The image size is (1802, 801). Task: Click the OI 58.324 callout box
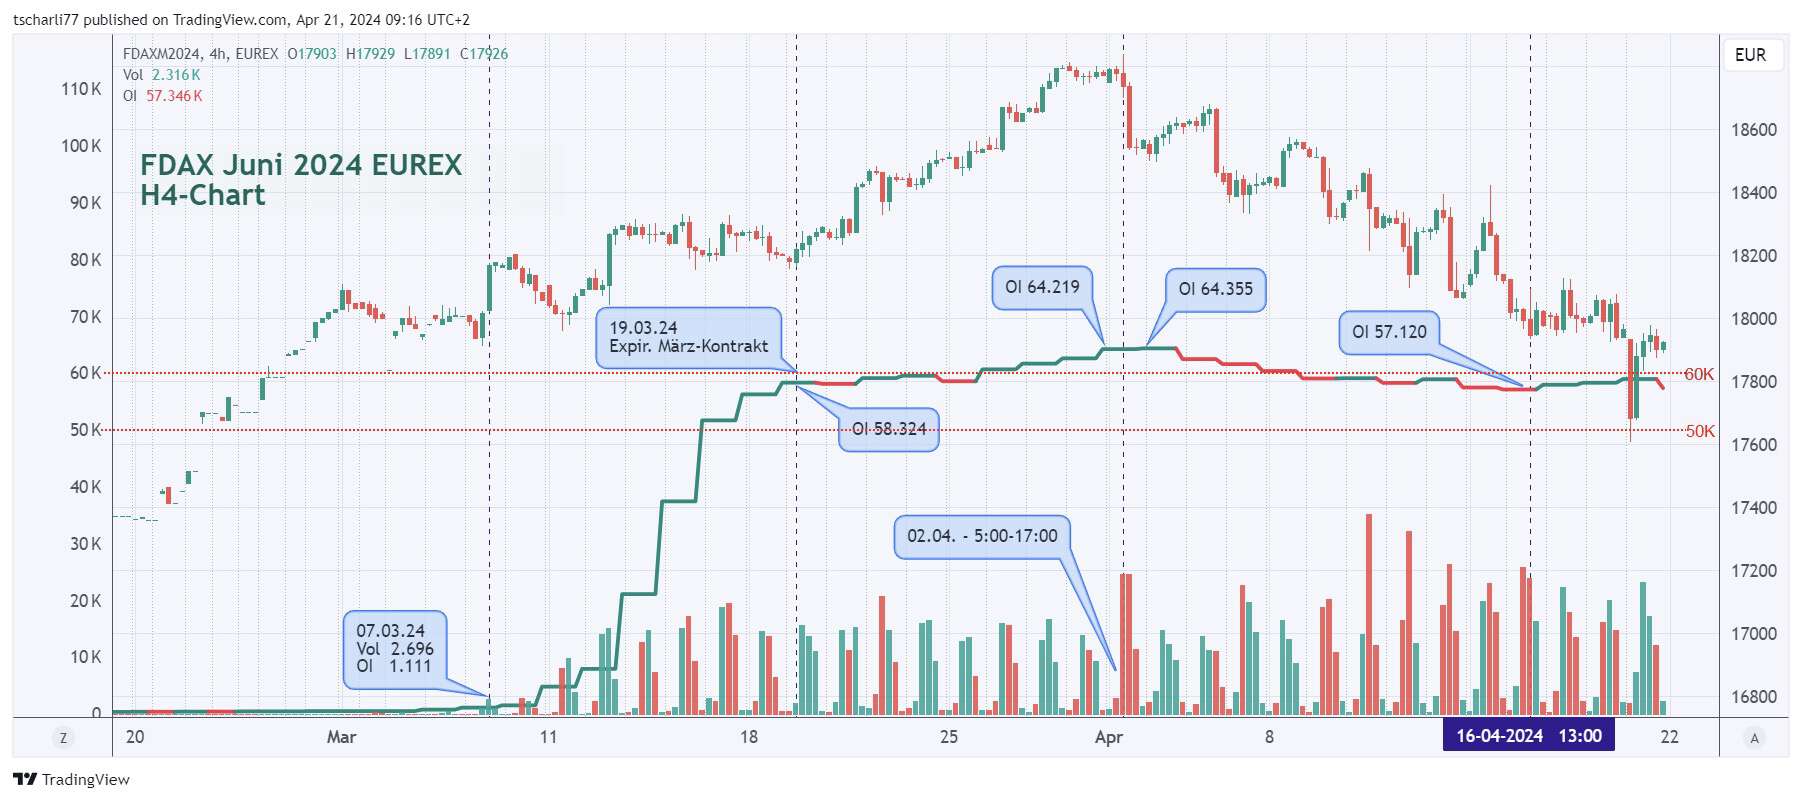[888, 429]
